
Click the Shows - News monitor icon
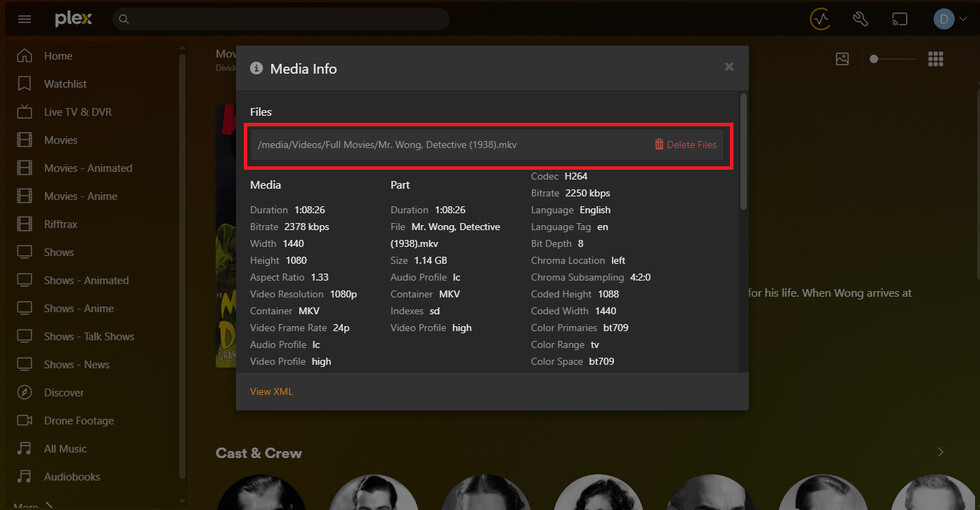click(24, 364)
